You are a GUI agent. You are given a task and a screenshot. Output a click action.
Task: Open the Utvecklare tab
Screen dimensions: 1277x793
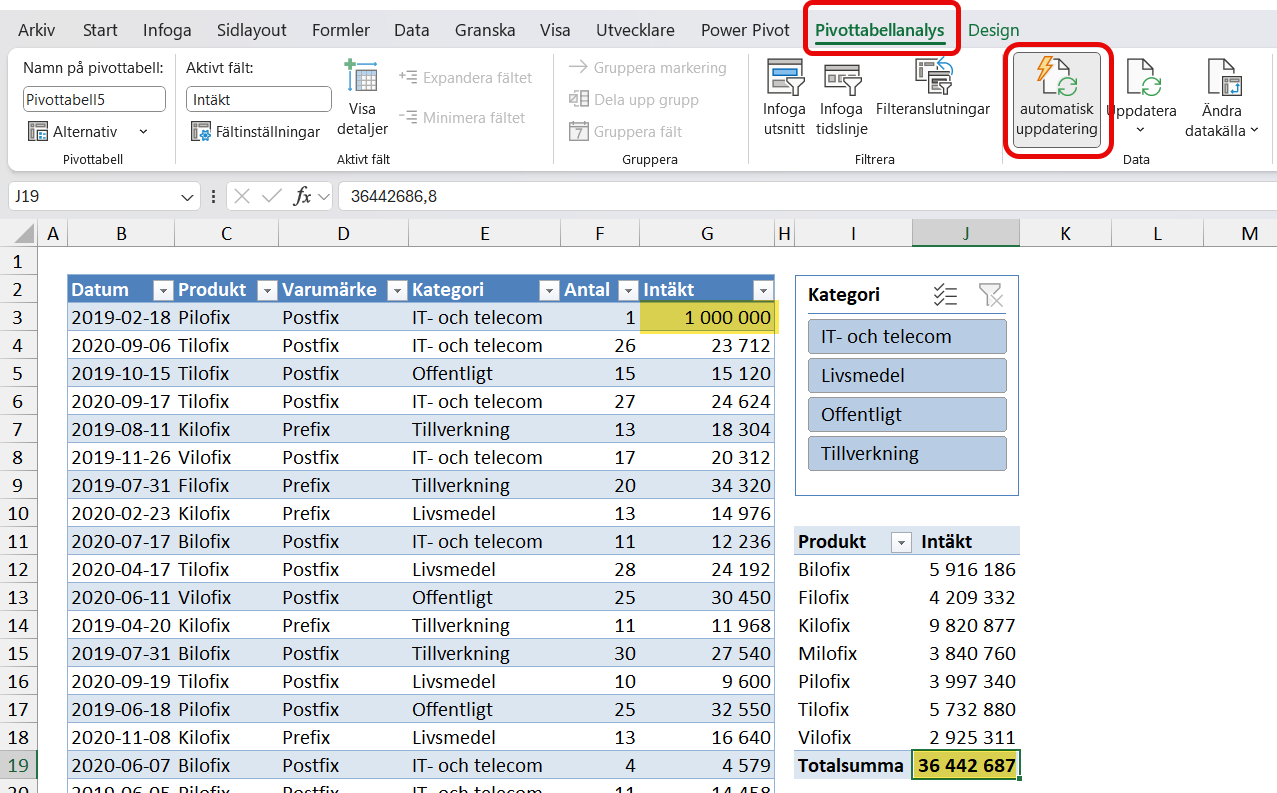click(x=635, y=30)
